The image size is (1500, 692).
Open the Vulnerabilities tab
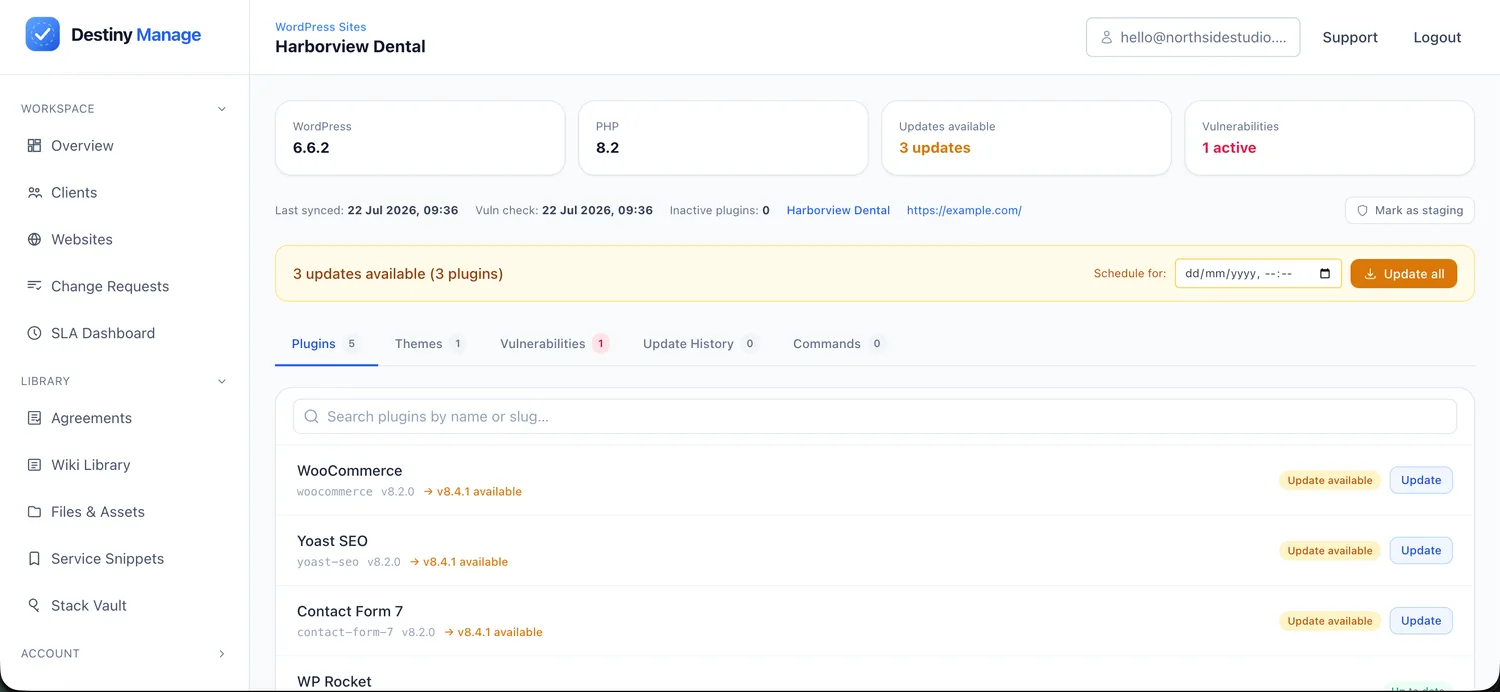555,344
